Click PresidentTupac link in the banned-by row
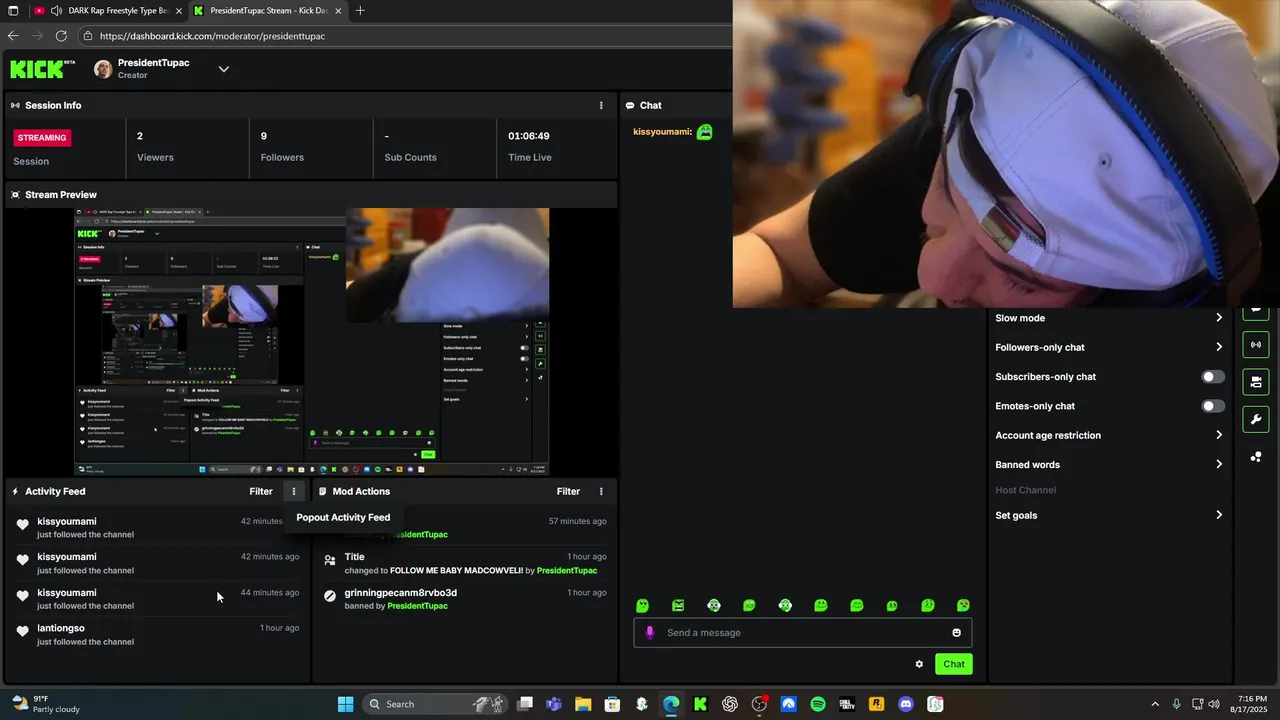Viewport: 1280px width, 720px height. point(417,606)
